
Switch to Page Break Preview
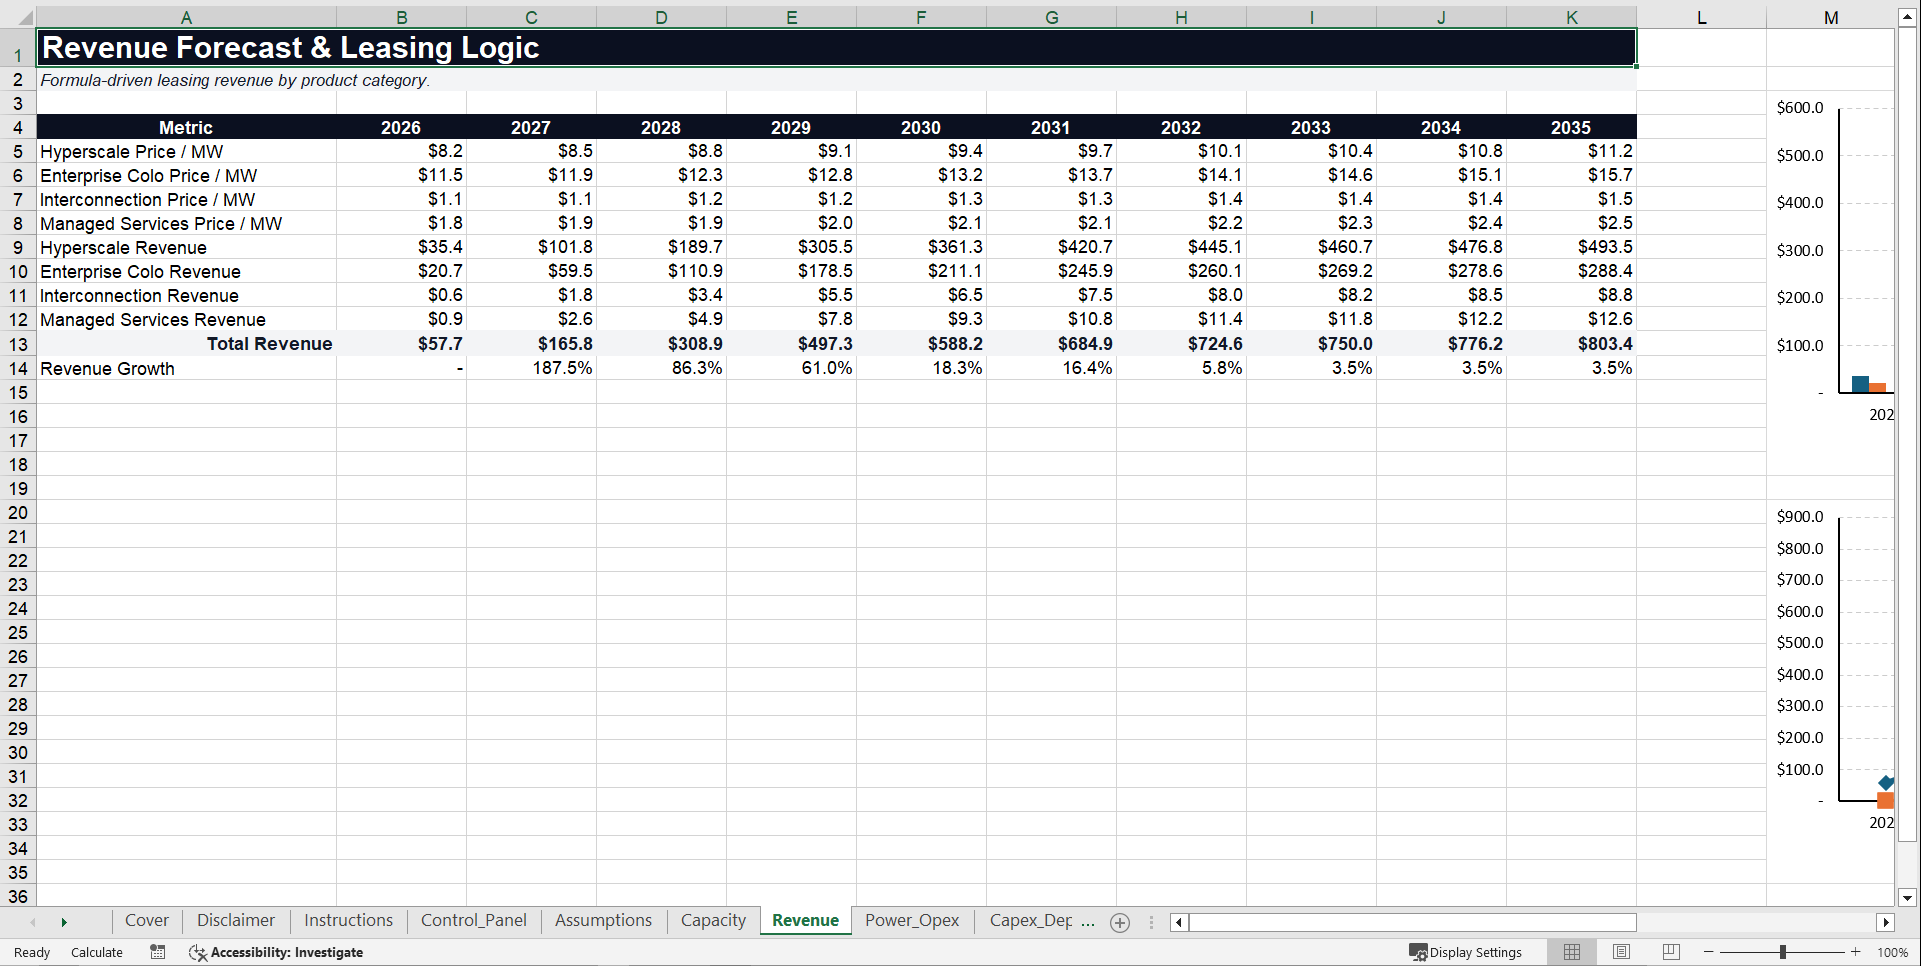[1671, 952]
